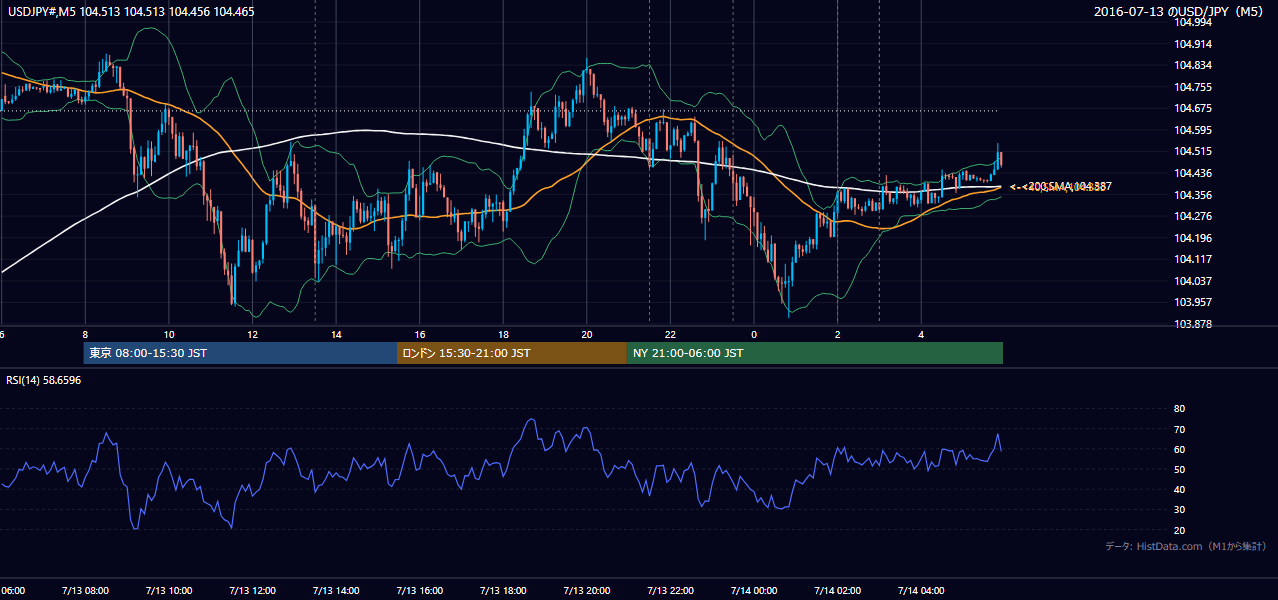Select the 7/13 20:00 date axis label
The height and width of the screenshot is (600, 1278).
click(x=586, y=591)
